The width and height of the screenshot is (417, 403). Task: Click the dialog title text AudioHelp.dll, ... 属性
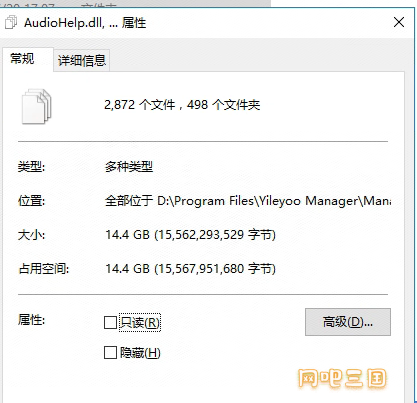click(85, 23)
